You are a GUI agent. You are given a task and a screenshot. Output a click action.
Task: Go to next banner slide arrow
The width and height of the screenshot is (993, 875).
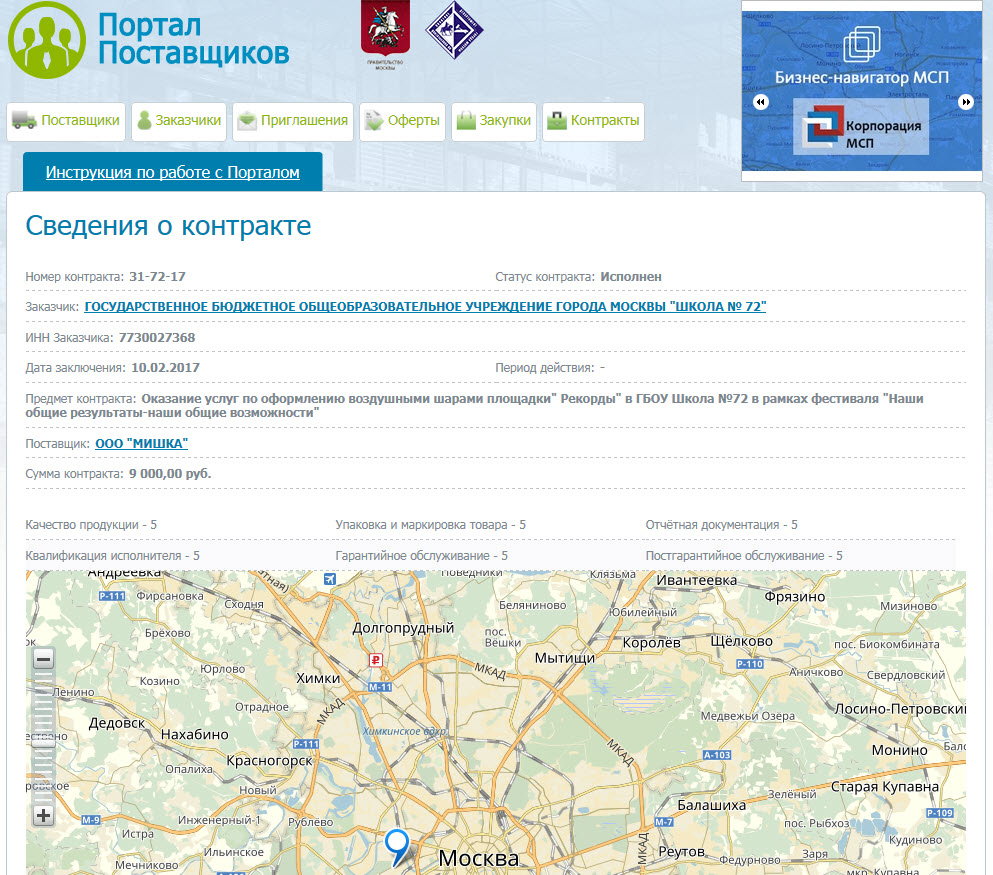pos(965,102)
